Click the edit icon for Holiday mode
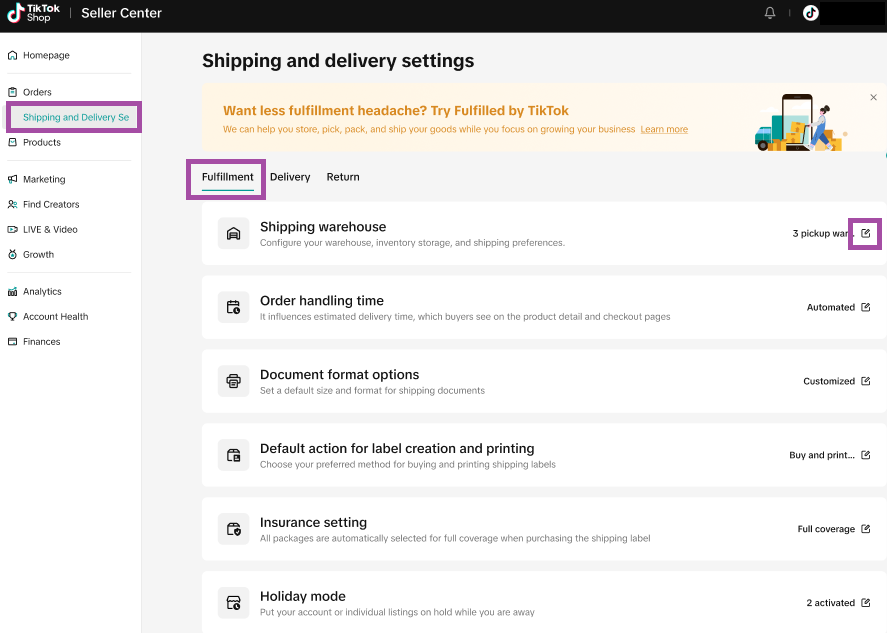The width and height of the screenshot is (887, 633). coord(865,603)
